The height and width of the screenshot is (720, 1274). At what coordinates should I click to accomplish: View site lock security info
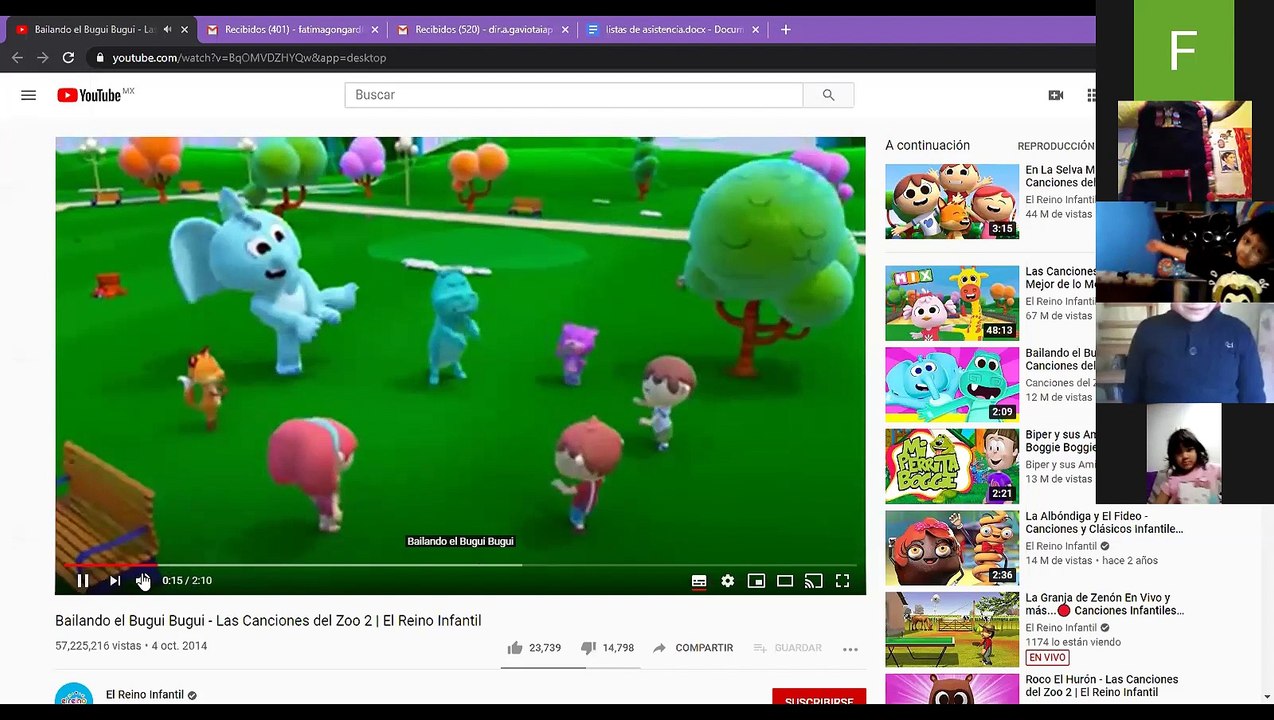pyautogui.click(x=99, y=58)
